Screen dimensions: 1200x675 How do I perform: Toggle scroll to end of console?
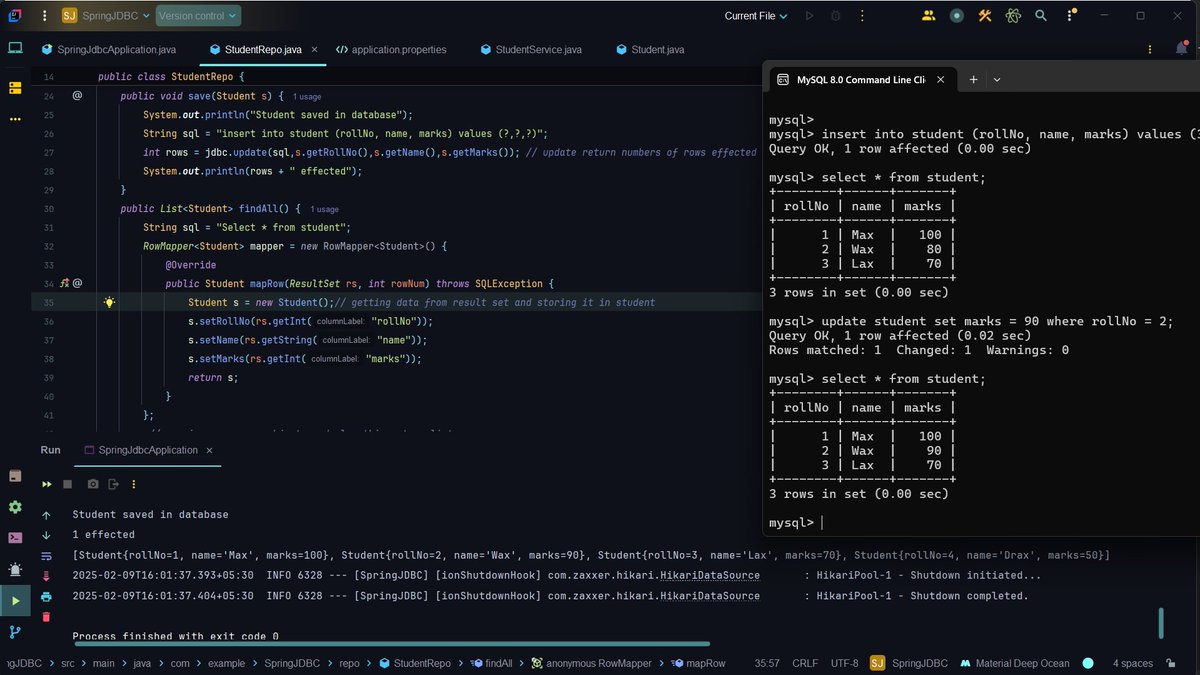pyautogui.click(x=46, y=576)
